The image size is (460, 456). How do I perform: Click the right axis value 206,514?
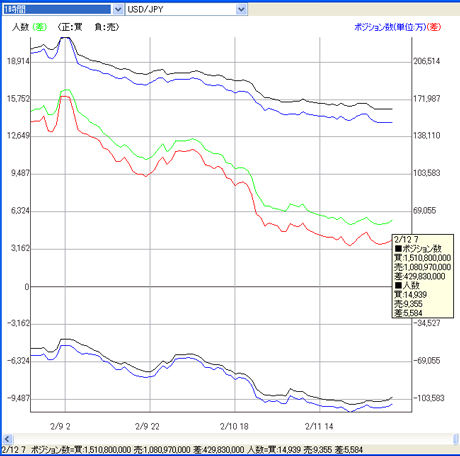point(427,61)
